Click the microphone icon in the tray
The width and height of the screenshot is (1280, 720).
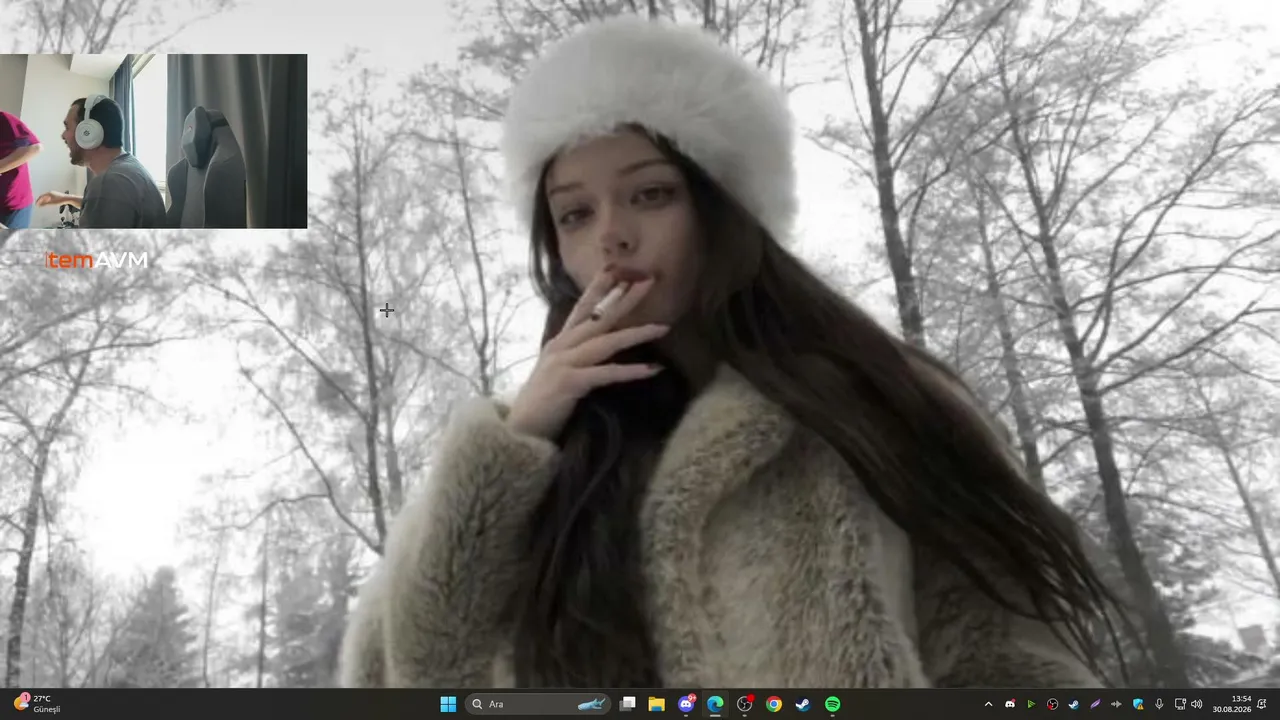1159,704
